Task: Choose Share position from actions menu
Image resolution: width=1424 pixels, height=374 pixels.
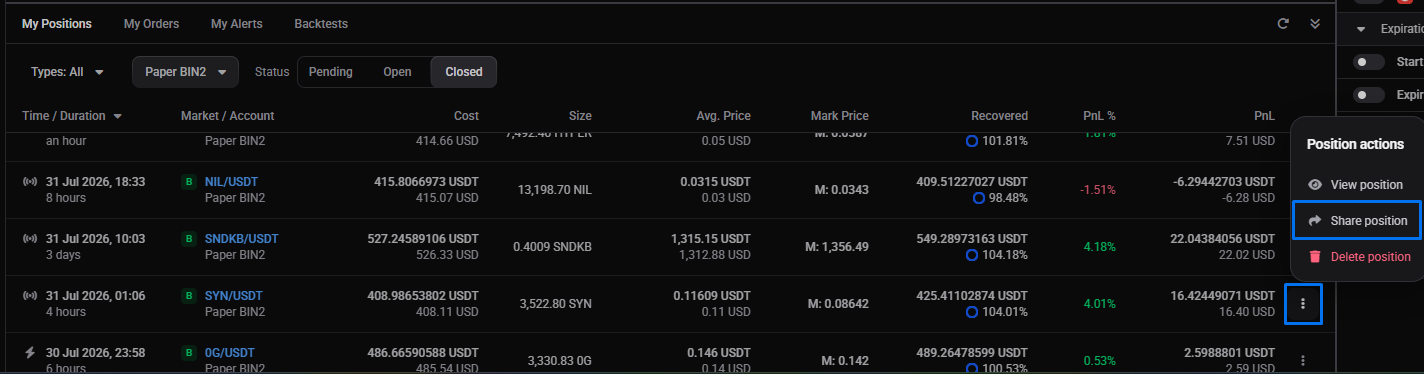Action: click(1357, 220)
